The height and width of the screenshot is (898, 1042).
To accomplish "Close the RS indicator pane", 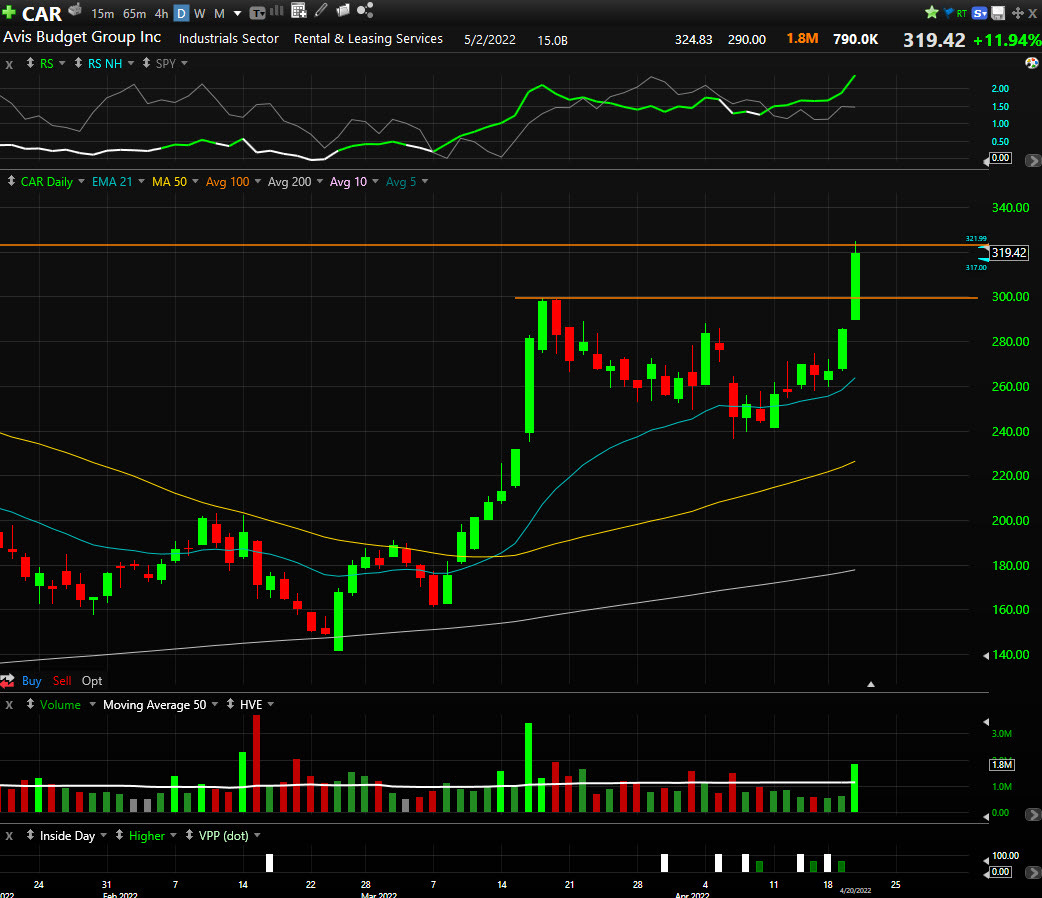I will pos(9,64).
